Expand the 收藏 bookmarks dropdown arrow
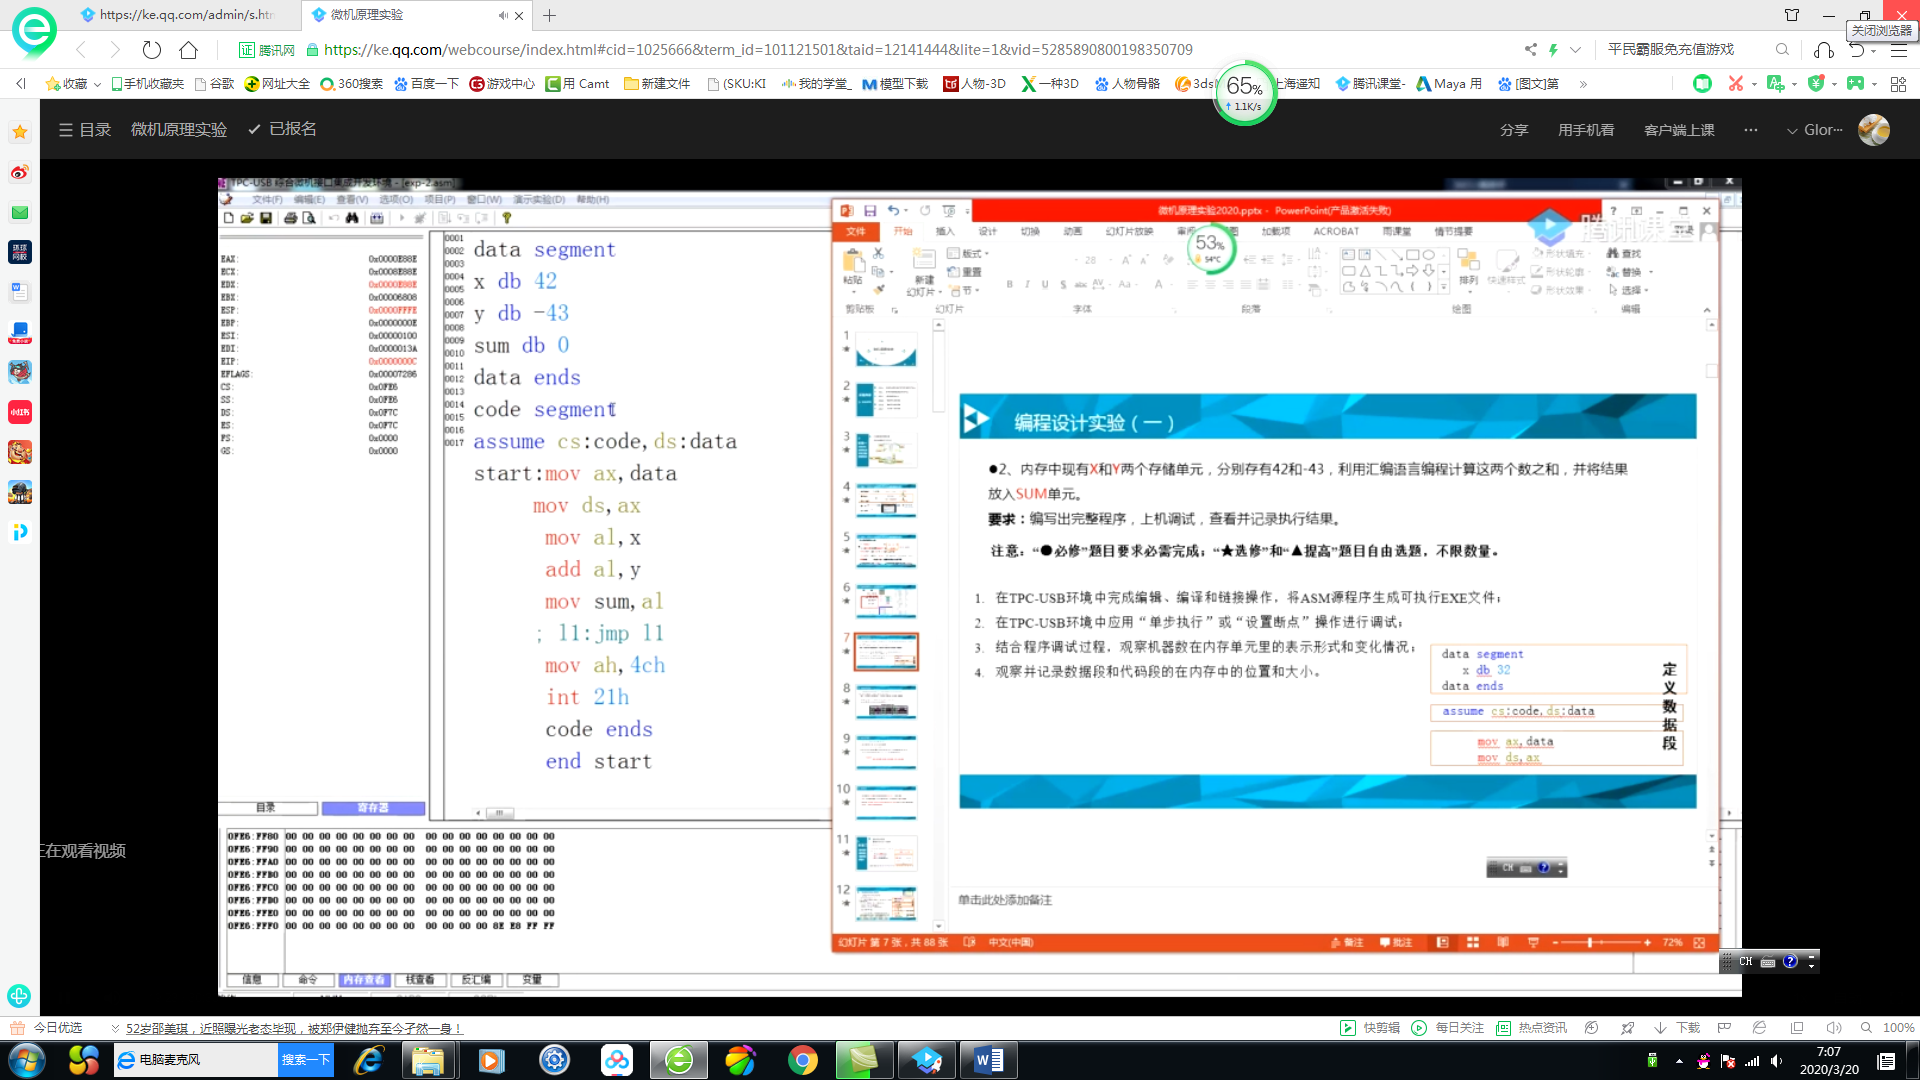Image resolution: width=1920 pixels, height=1080 pixels. (x=97, y=84)
